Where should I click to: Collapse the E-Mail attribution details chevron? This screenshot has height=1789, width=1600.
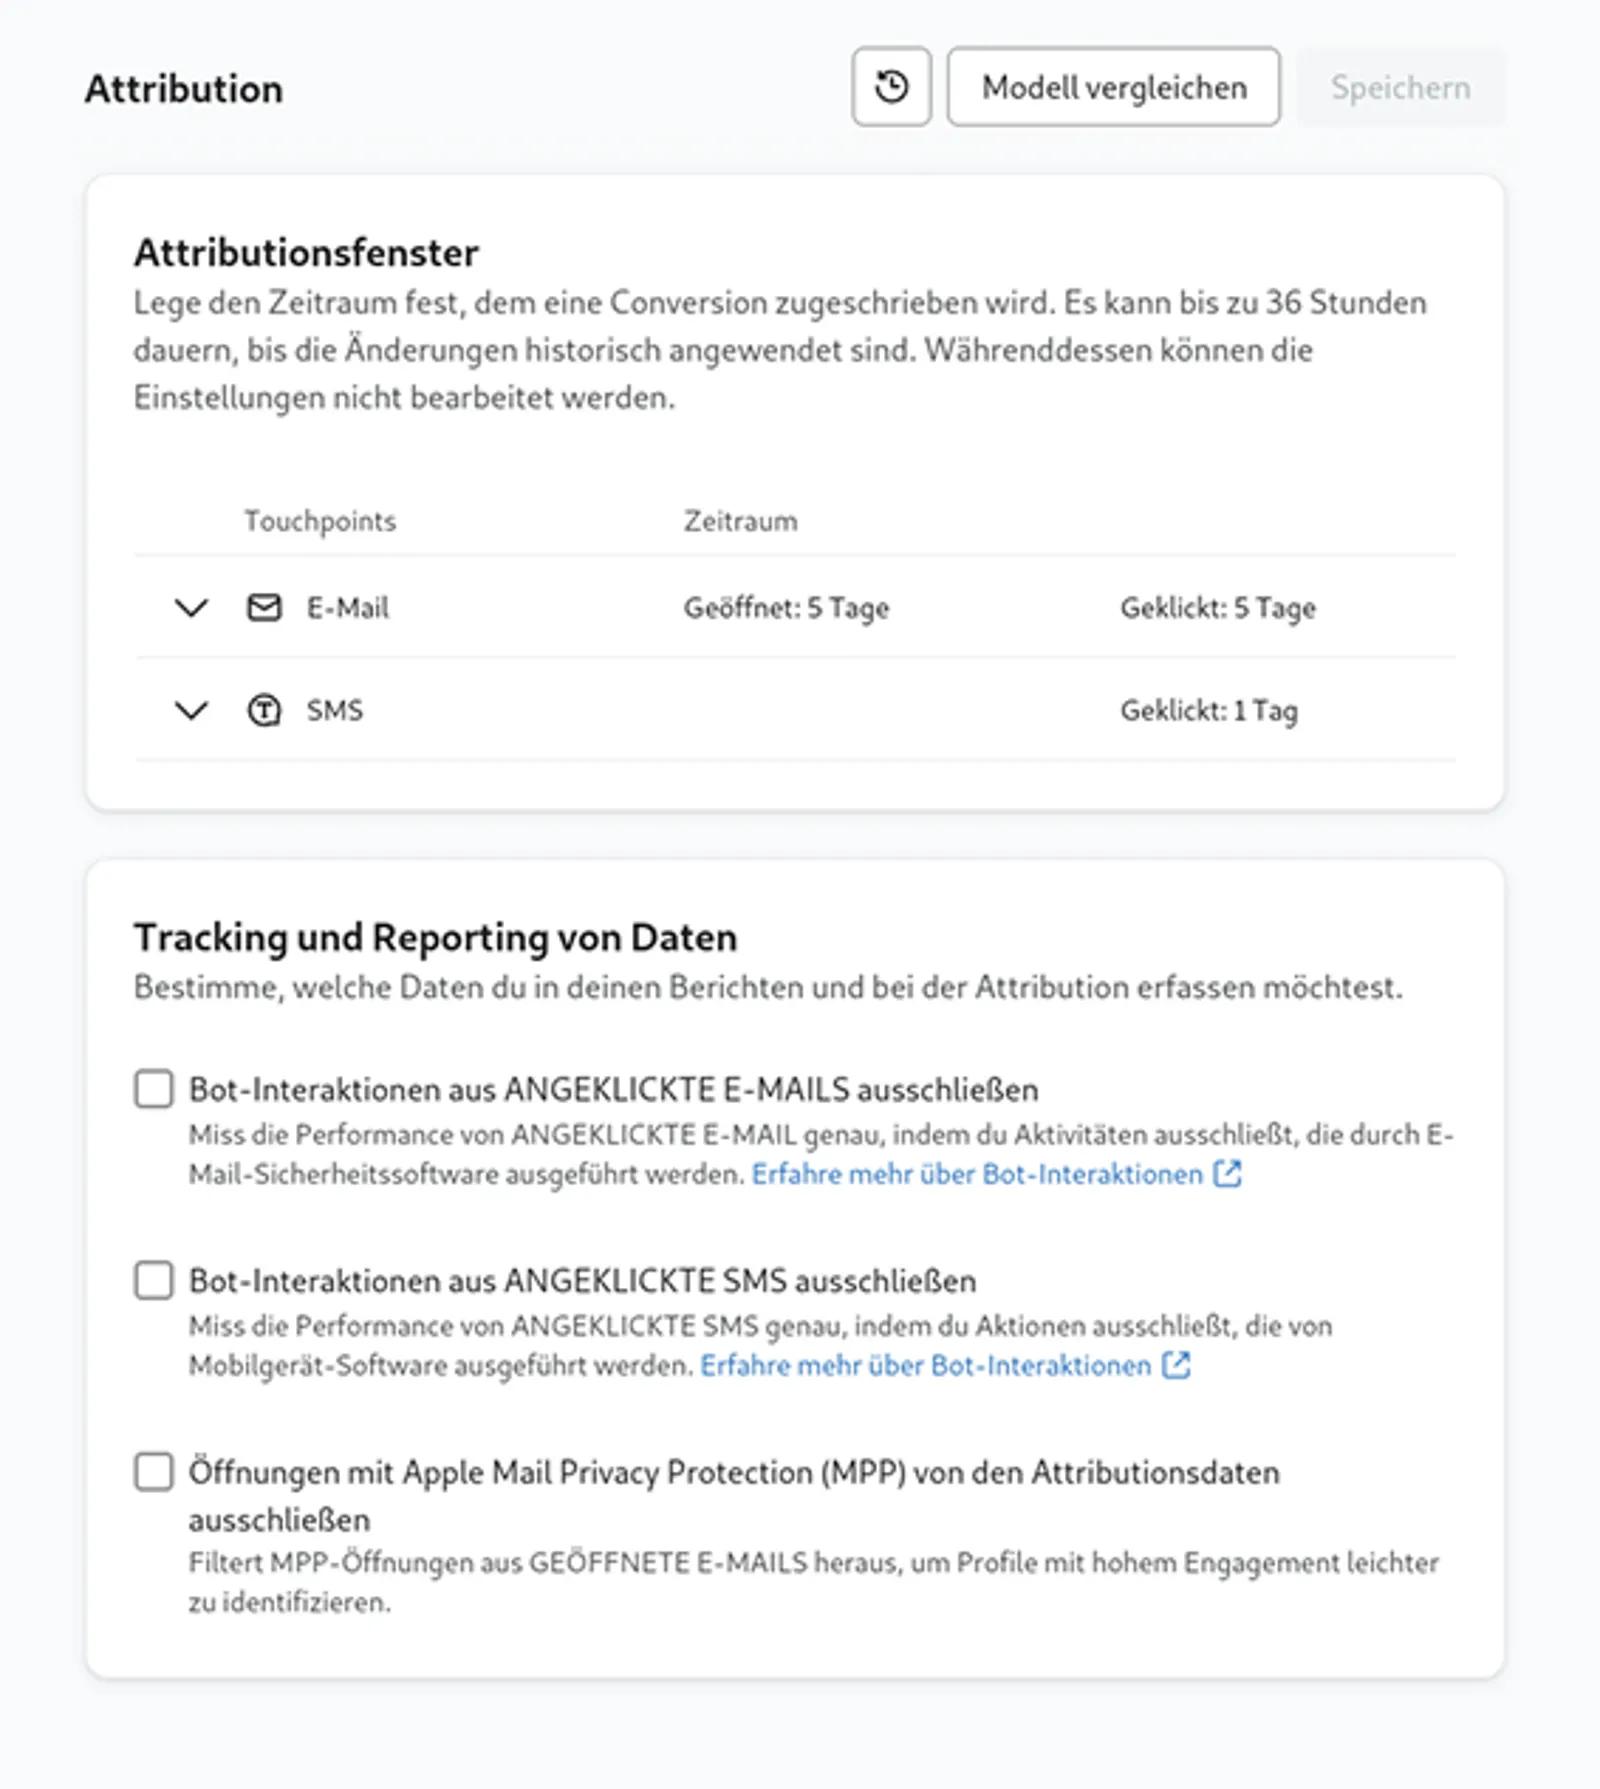190,607
